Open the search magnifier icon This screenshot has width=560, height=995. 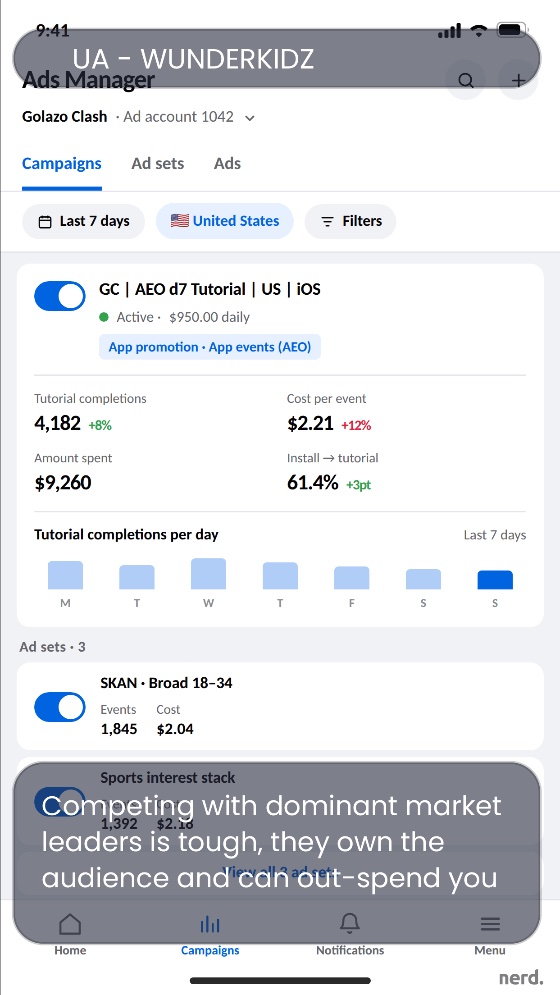tap(466, 81)
